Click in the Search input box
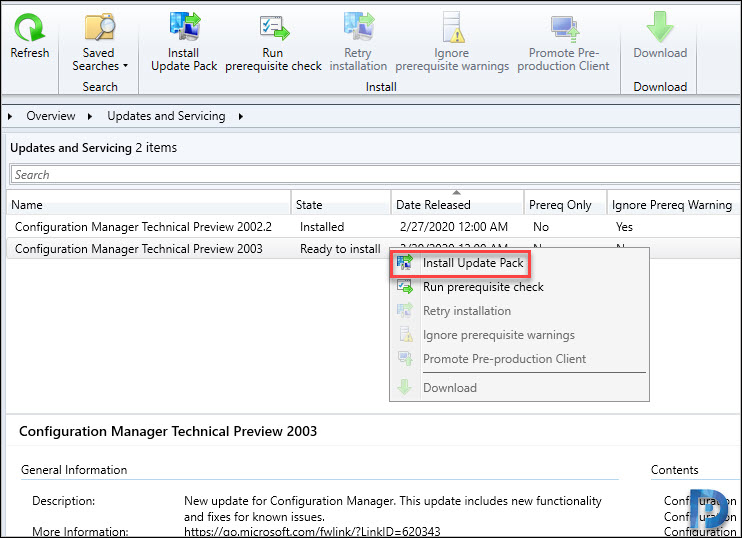 coord(375,175)
